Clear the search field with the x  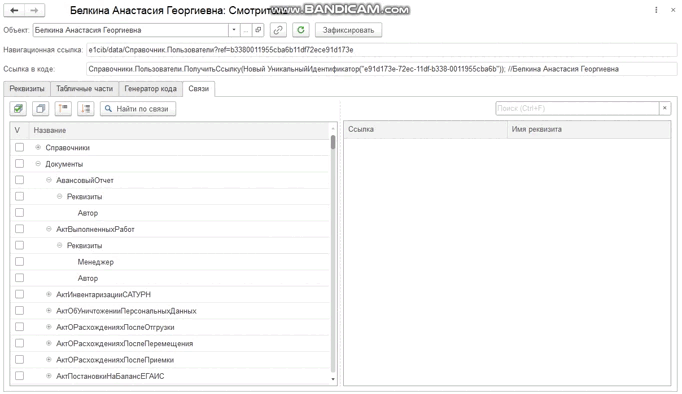point(665,108)
